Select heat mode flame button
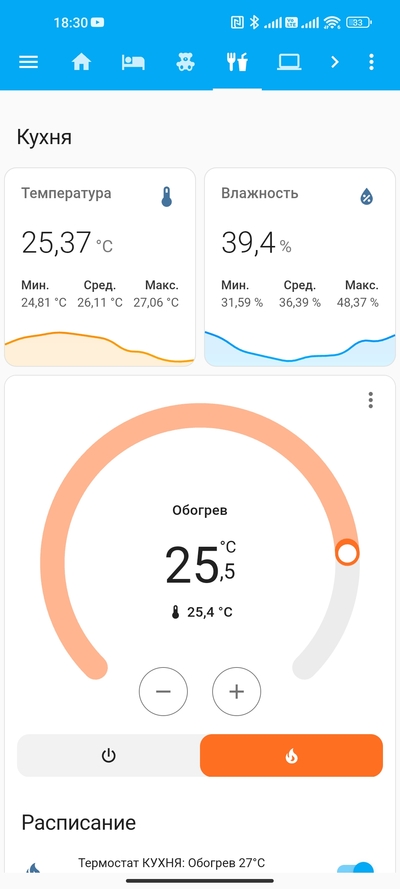This screenshot has width=400, height=889. (x=291, y=755)
